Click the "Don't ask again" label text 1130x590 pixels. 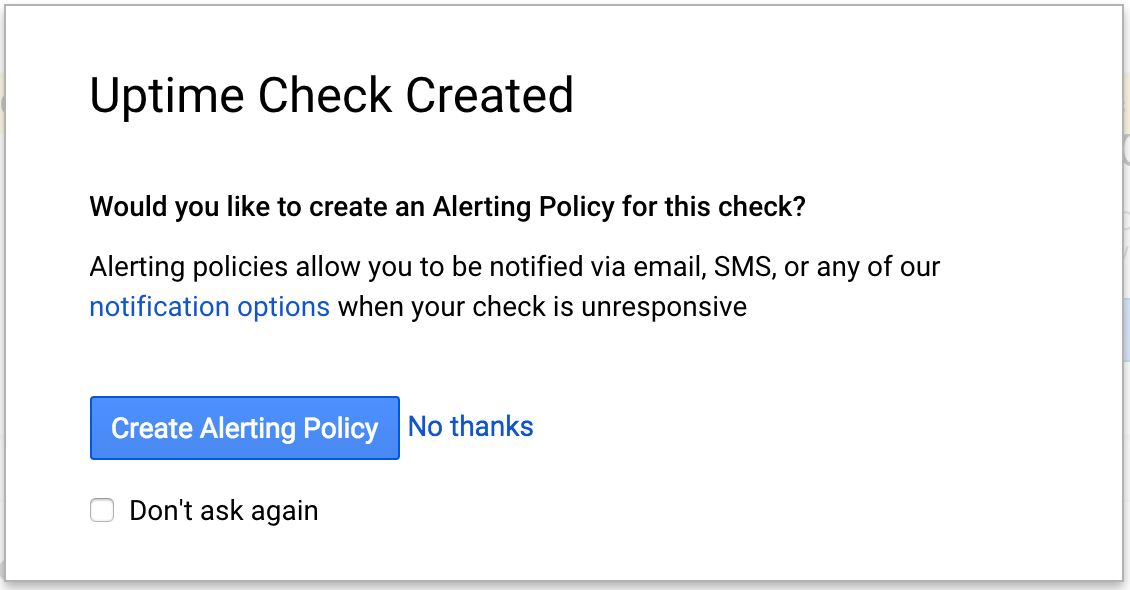click(x=224, y=511)
